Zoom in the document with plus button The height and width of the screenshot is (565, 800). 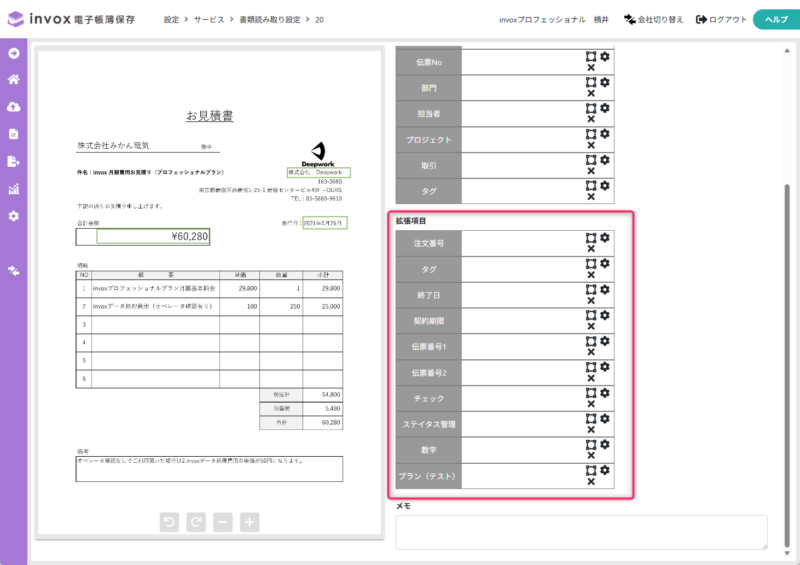(x=249, y=521)
